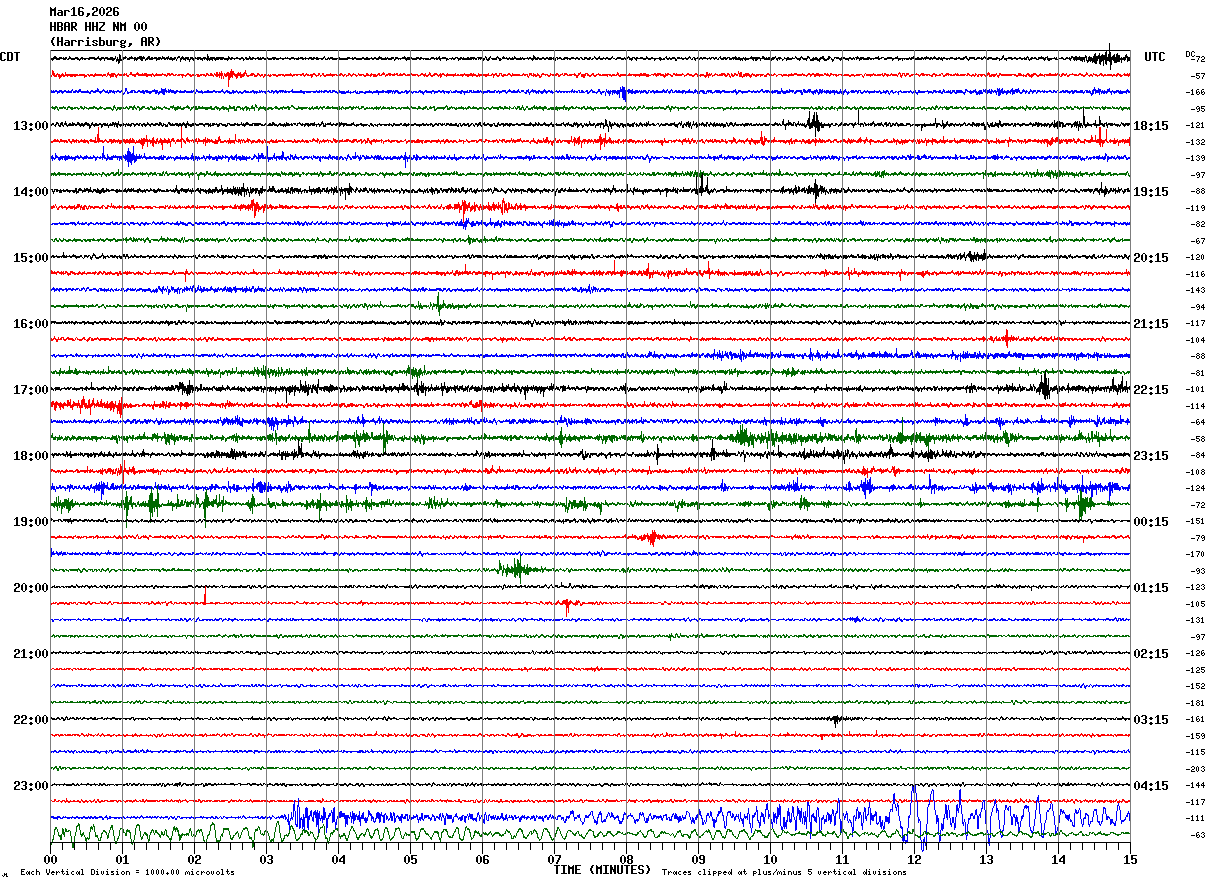Image resolution: width=1210 pixels, height=886 pixels.
Task: Click the 18:15 UTC time label
Action: pos(1150,126)
